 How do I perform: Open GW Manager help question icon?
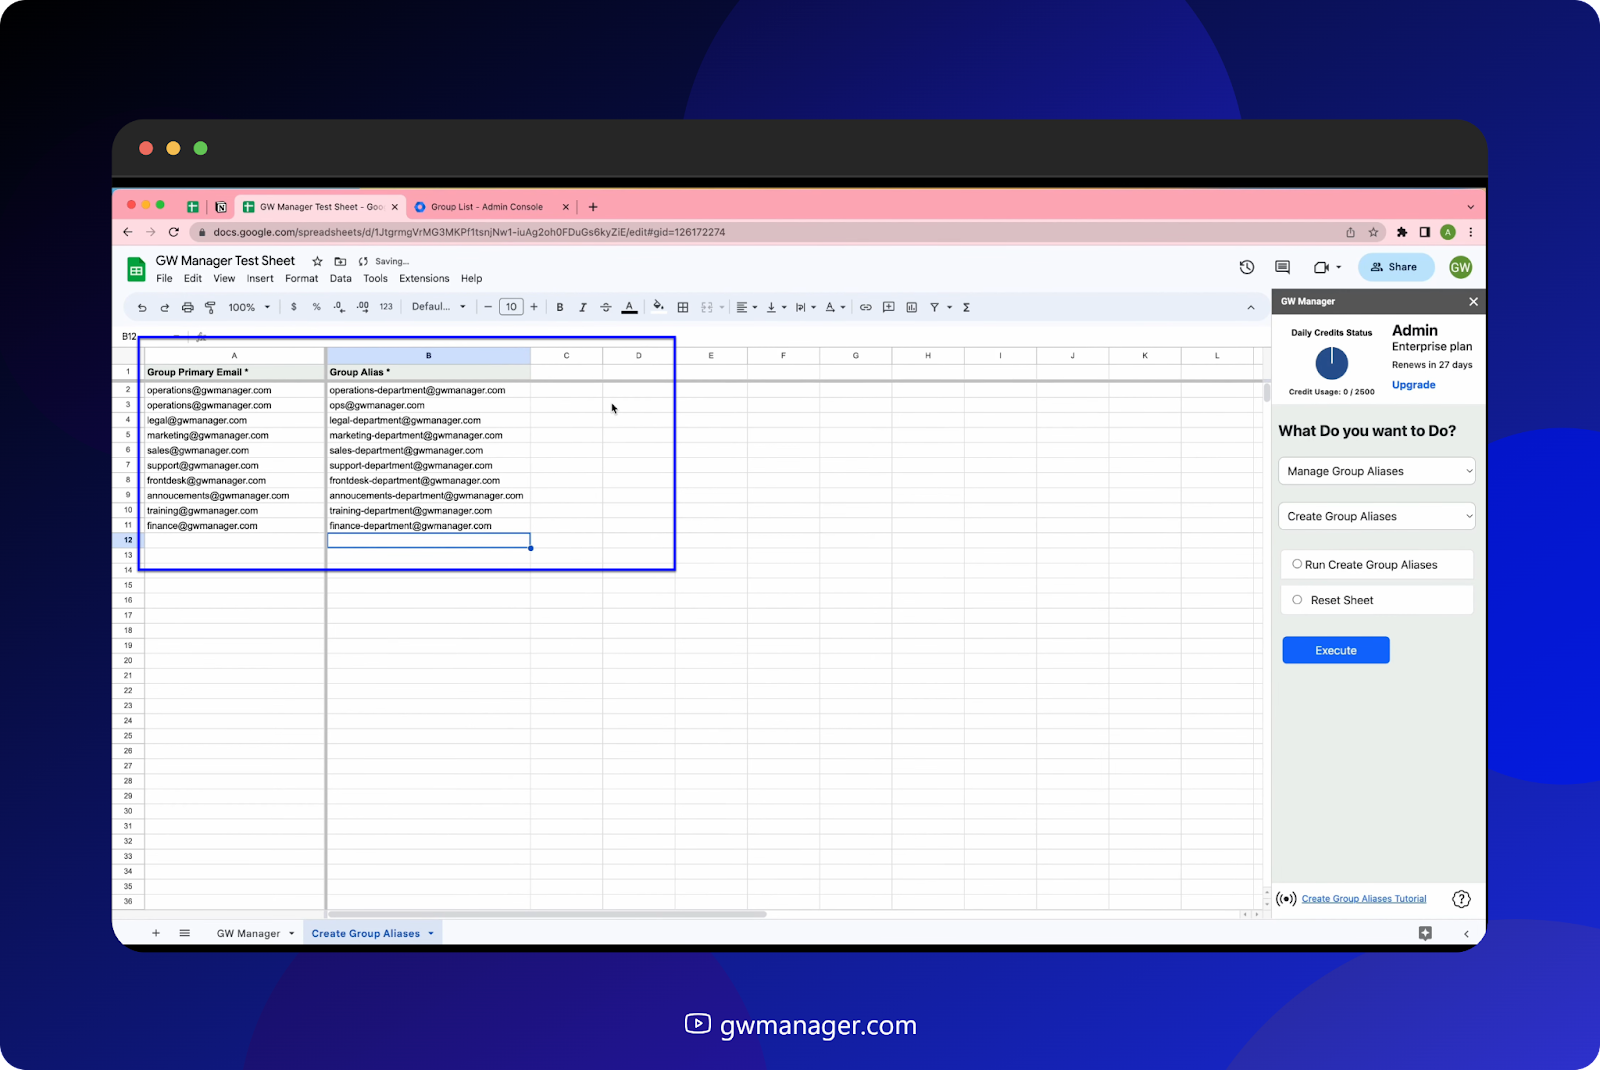click(x=1461, y=899)
